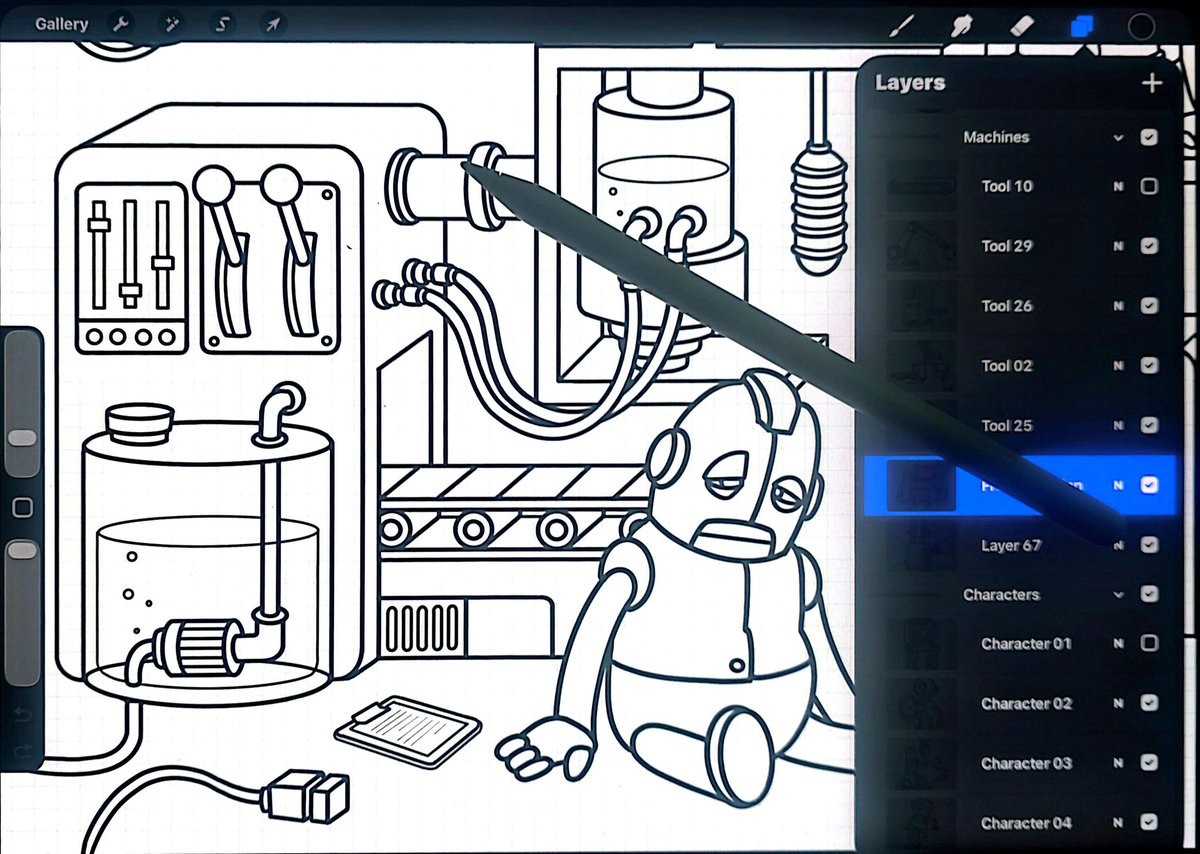This screenshot has width=1200, height=854.
Task: Activate the Transform arrow tool
Action: click(271, 24)
